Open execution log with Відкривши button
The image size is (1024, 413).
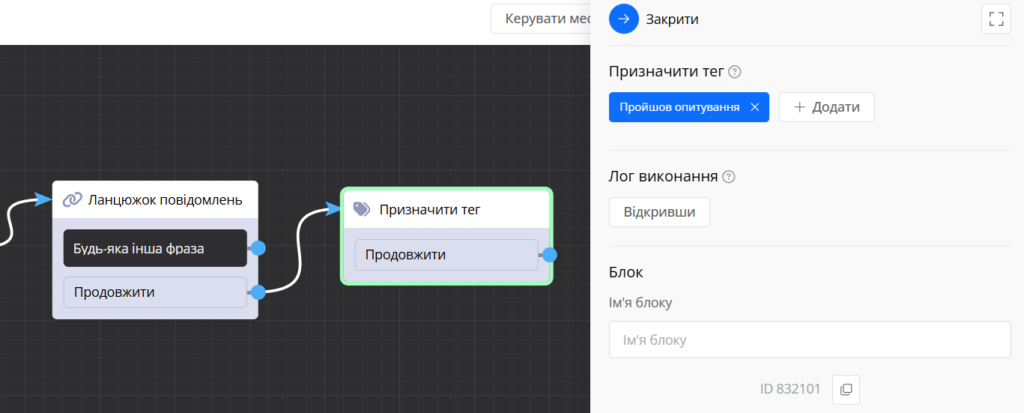(659, 212)
